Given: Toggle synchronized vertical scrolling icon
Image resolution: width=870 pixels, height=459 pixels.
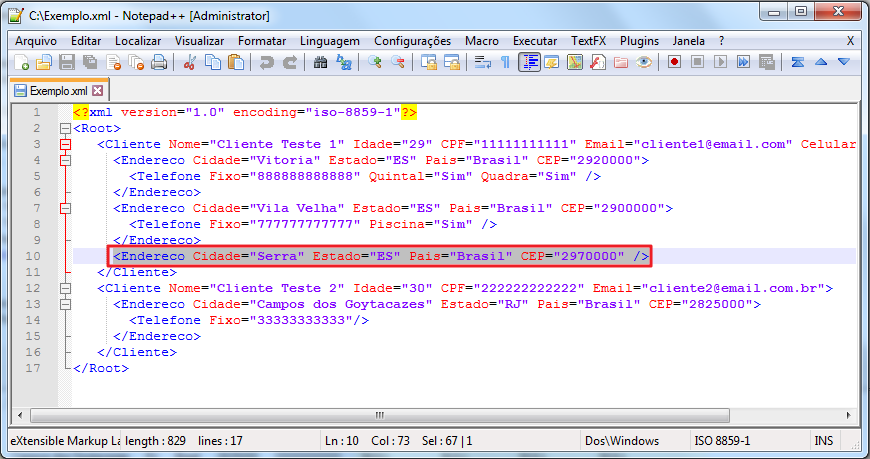Looking at the screenshot, I should coord(428,62).
